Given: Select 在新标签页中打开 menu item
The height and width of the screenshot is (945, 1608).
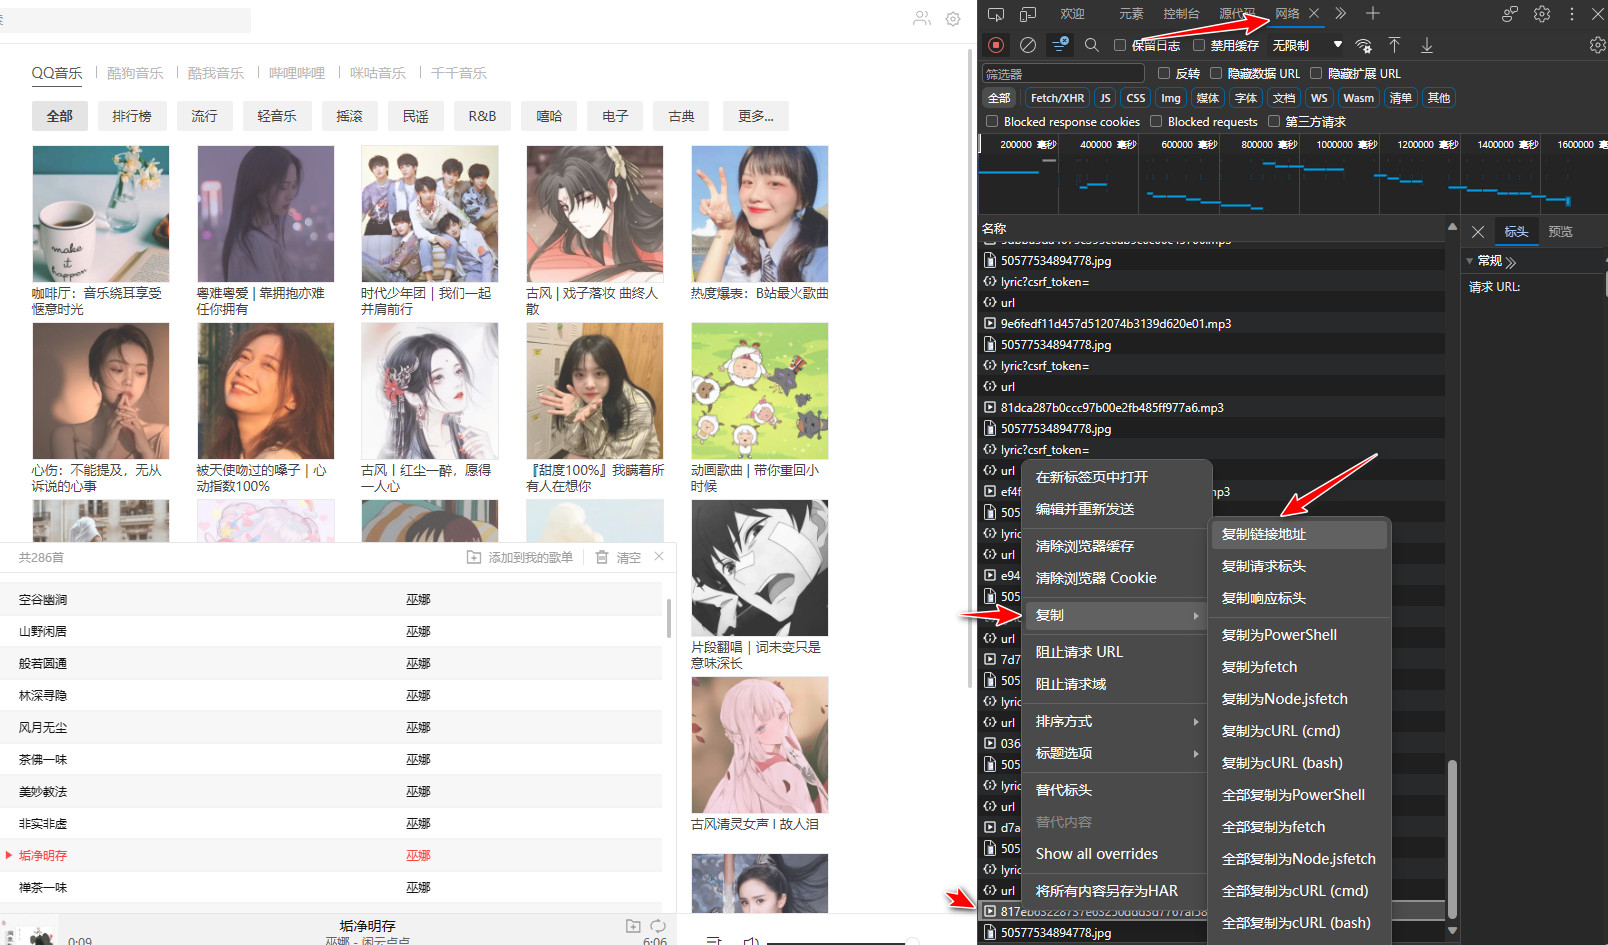Looking at the screenshot, I should 1116,477.
